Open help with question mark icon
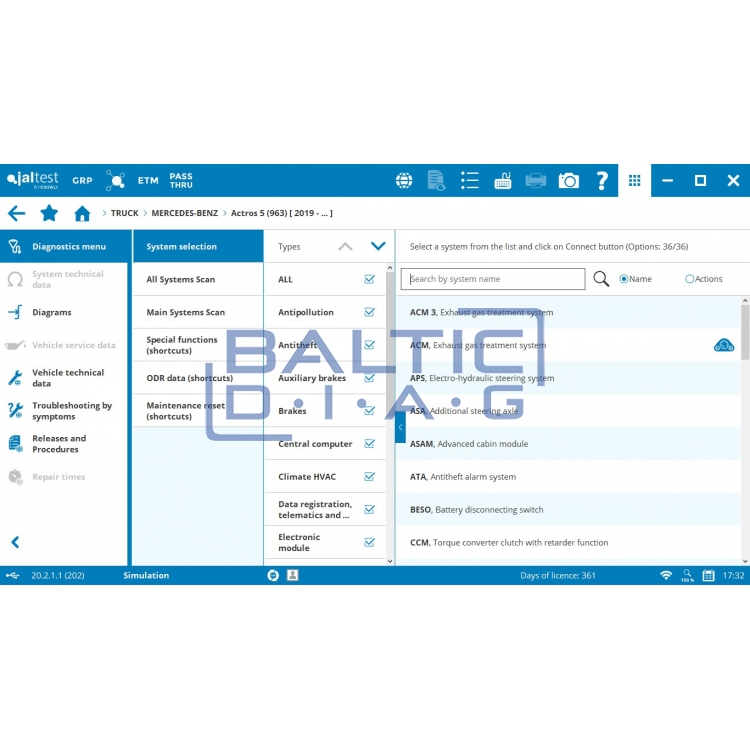 pos(602,180)
